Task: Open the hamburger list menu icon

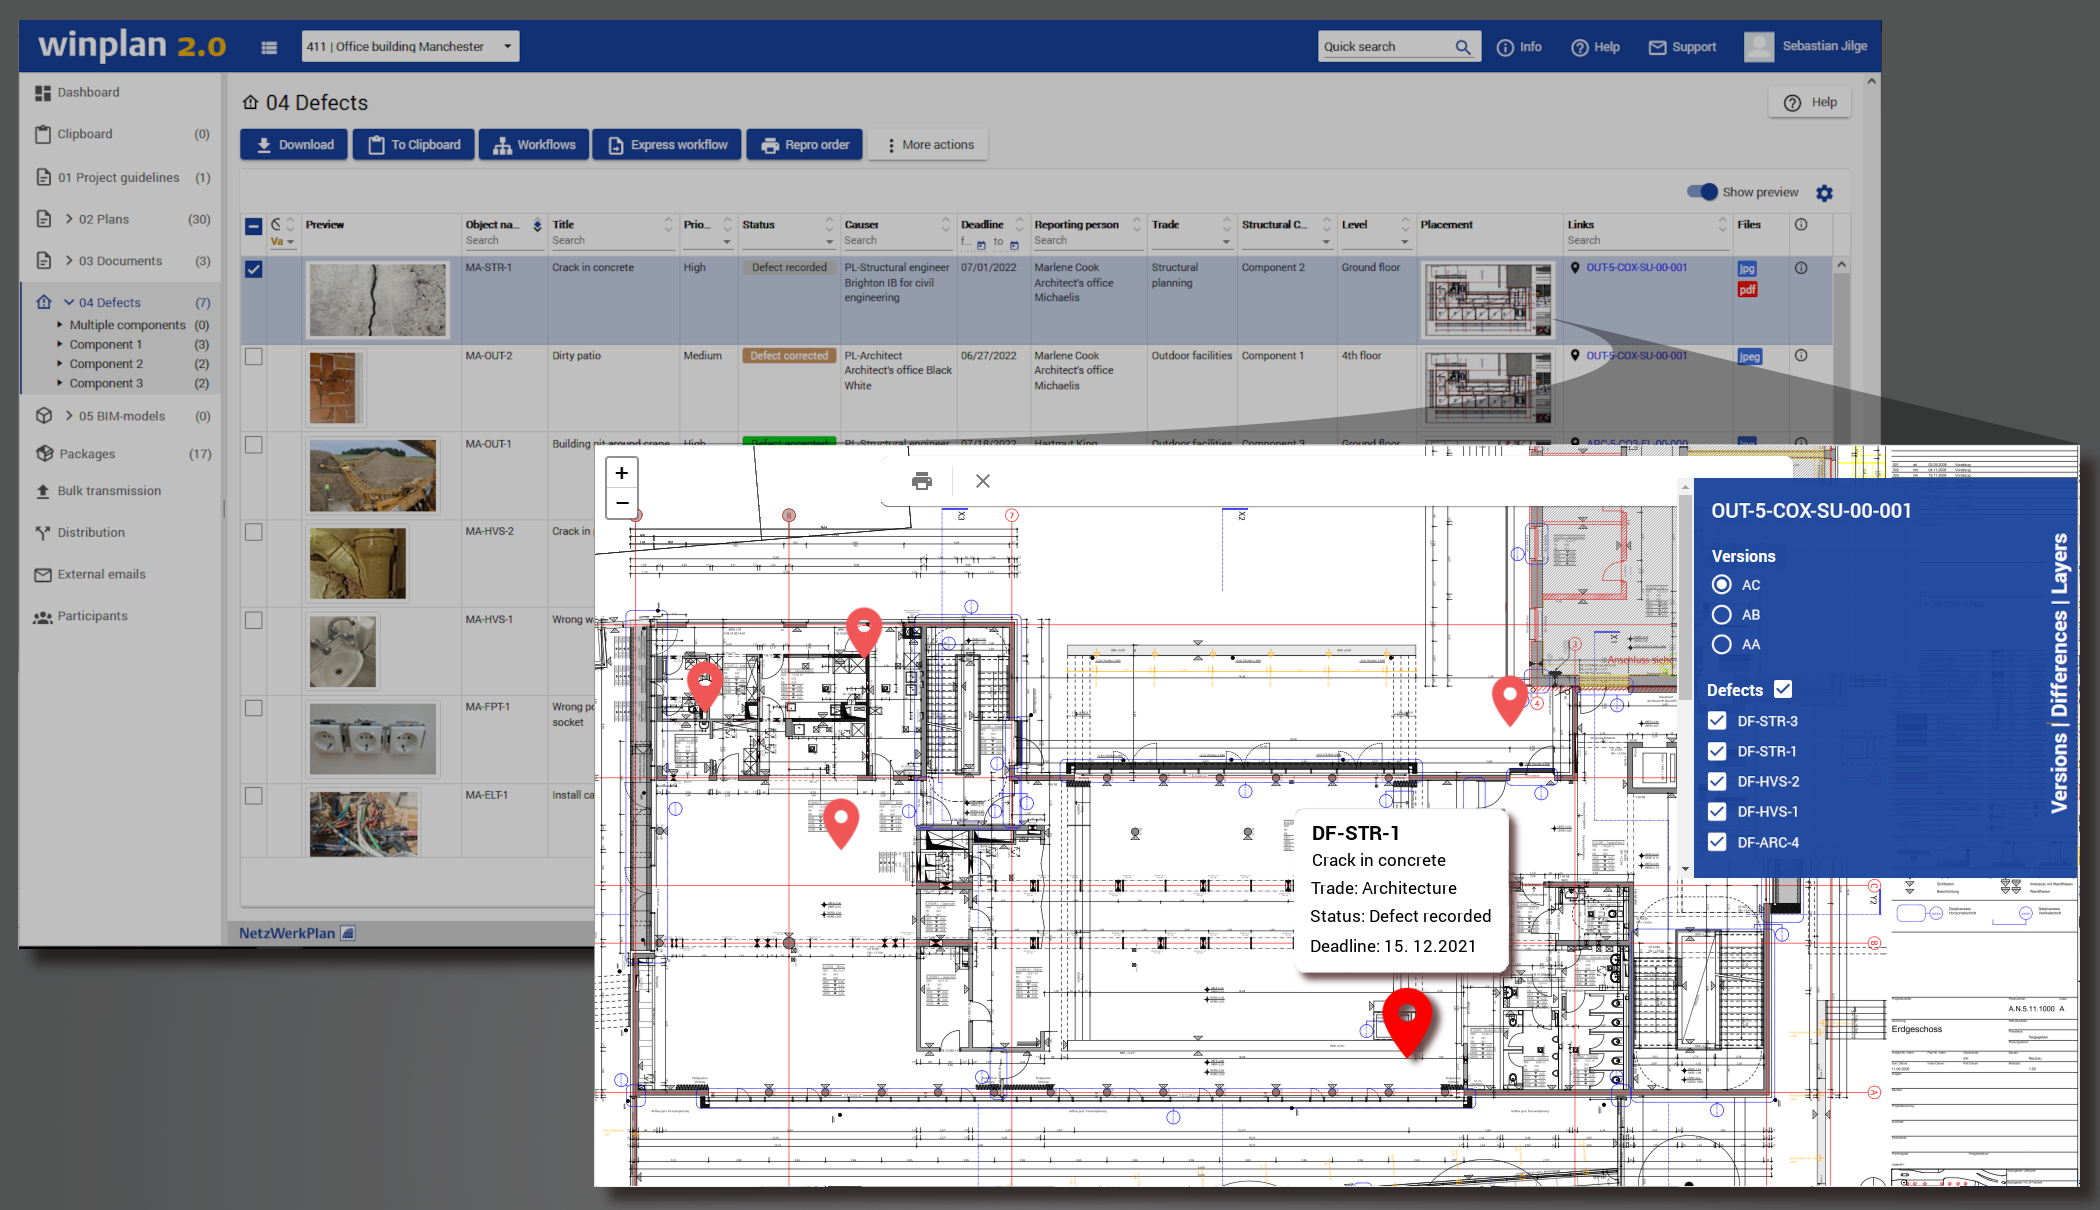Action: (x=269, y=47)
